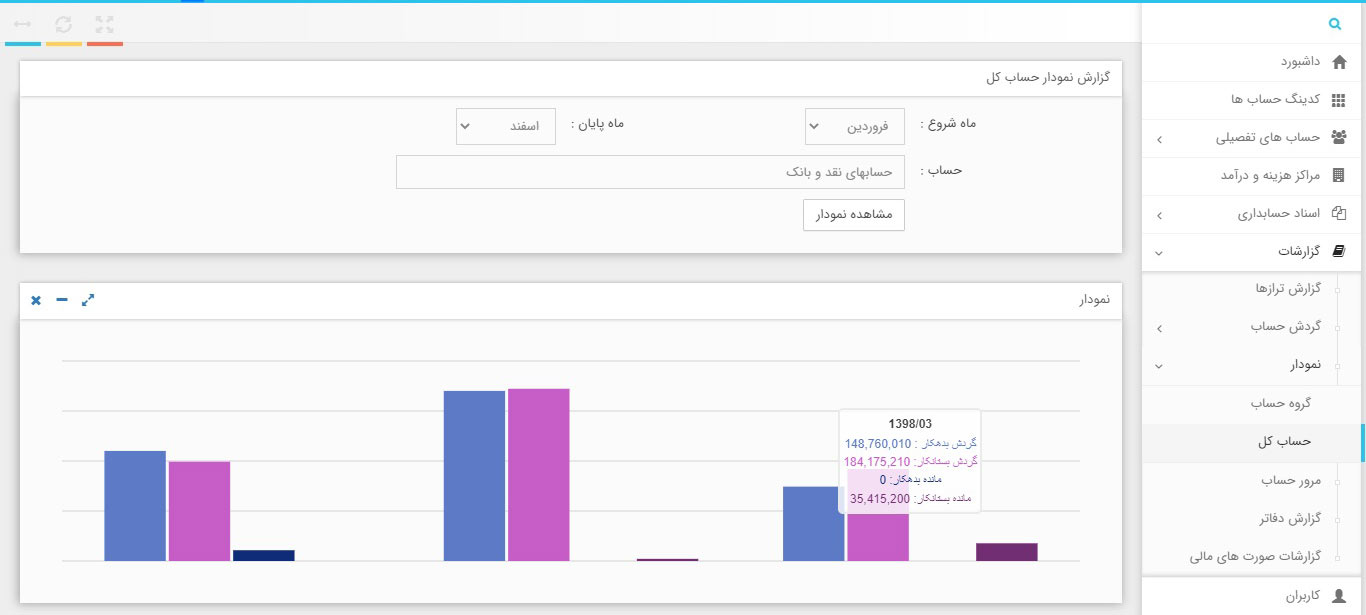Click the کدینگ حساب ها grid icon
Viewport: 1366px width, 615px height.
pyautogui.click(x=1340, y=100)
